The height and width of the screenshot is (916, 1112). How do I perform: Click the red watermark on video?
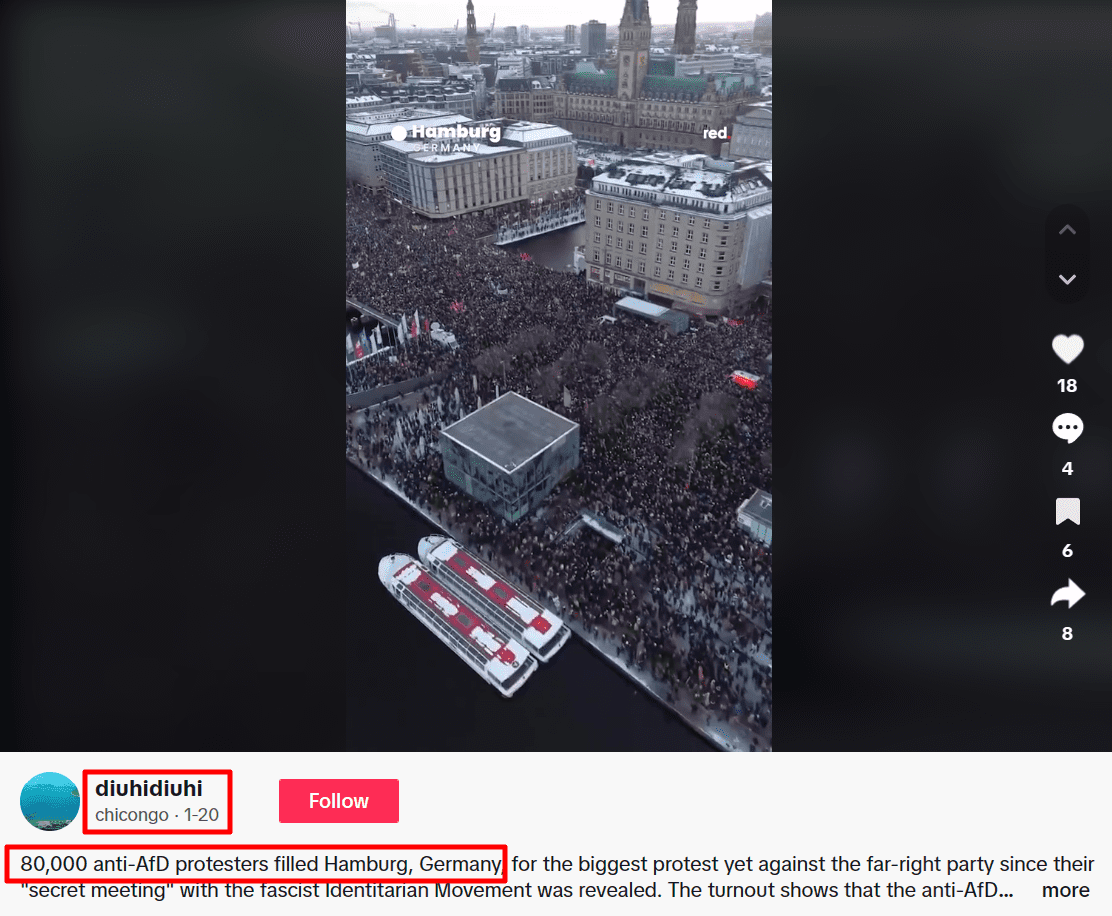715,133
